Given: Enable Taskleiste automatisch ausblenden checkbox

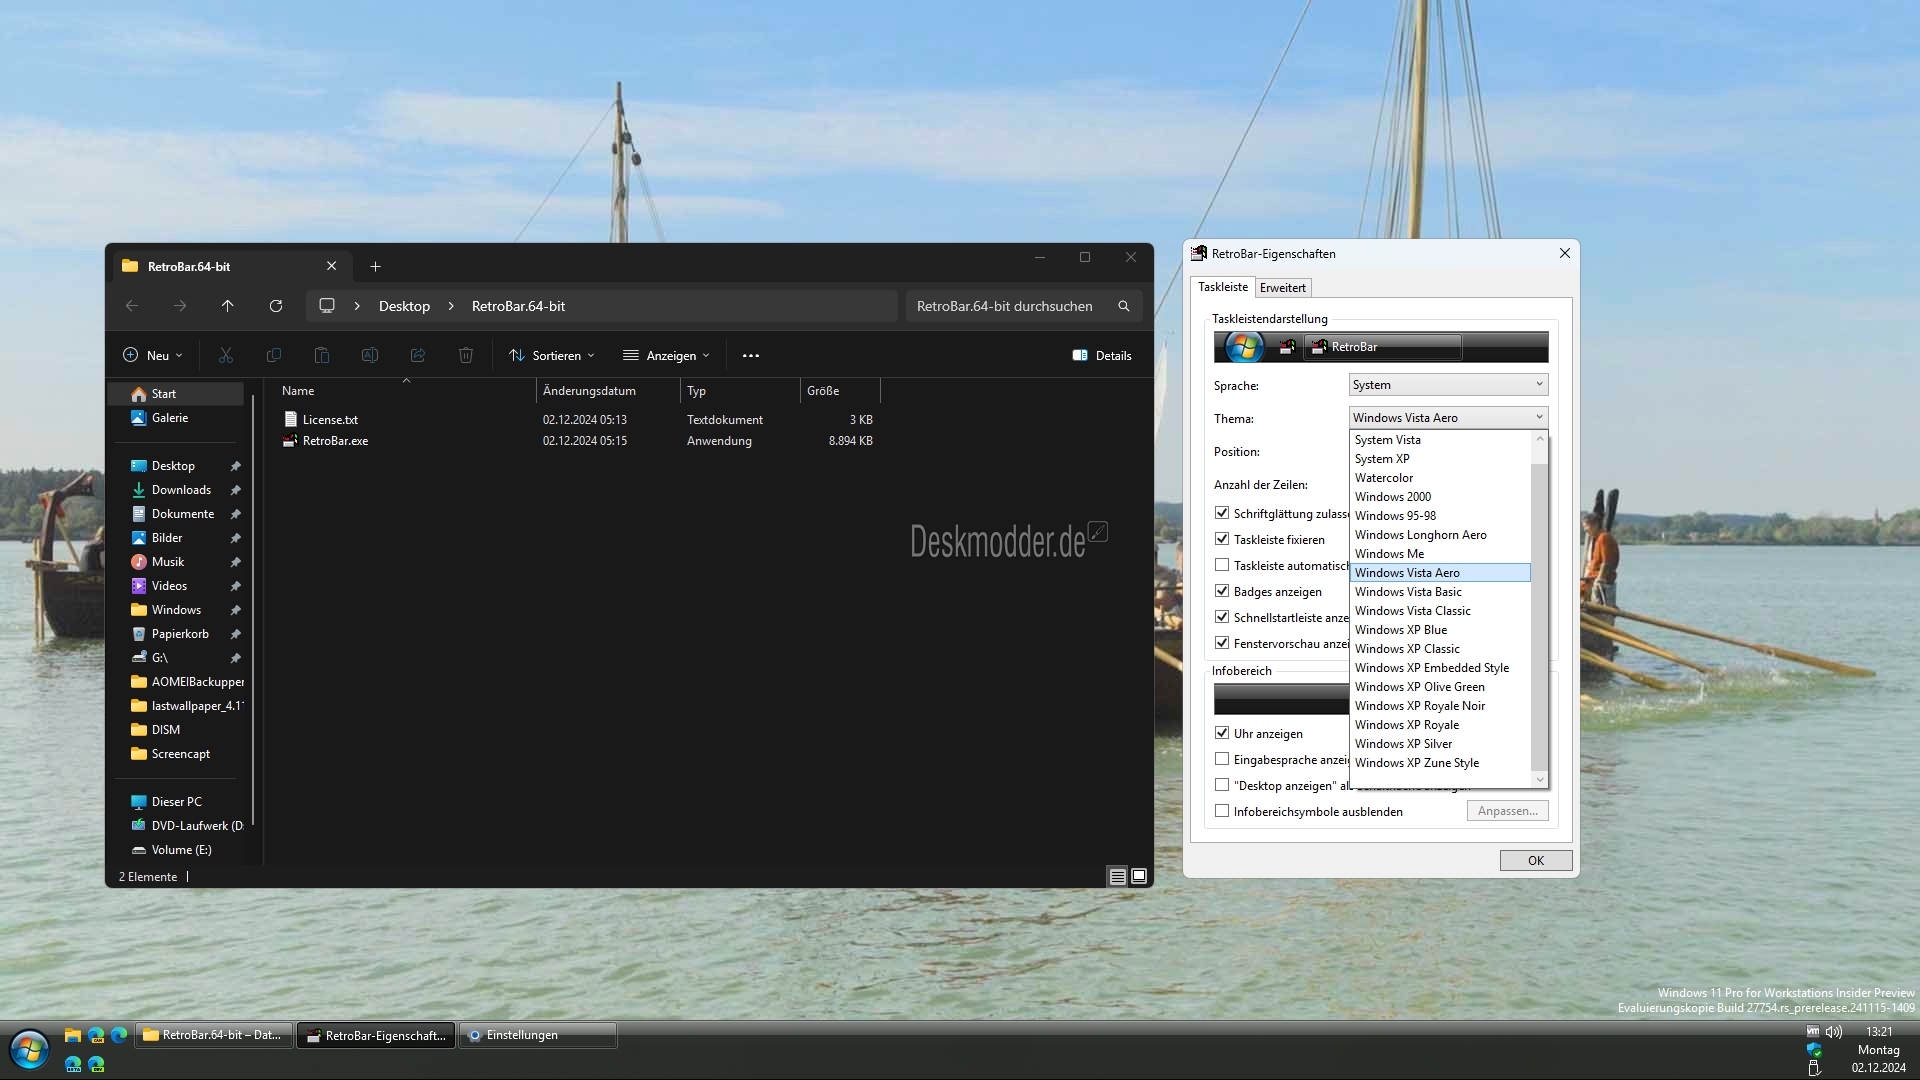Looking at the screenshot, I should (x=1222, y=565).
